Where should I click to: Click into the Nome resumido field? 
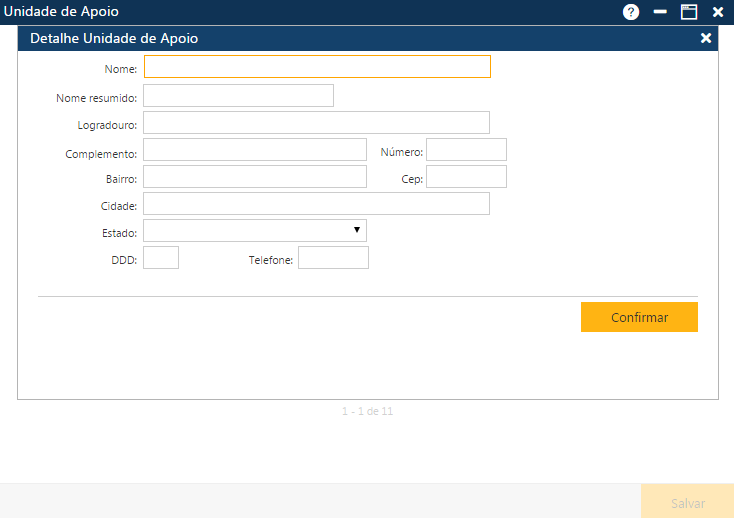pyautogui.click(x=238, y=95)
